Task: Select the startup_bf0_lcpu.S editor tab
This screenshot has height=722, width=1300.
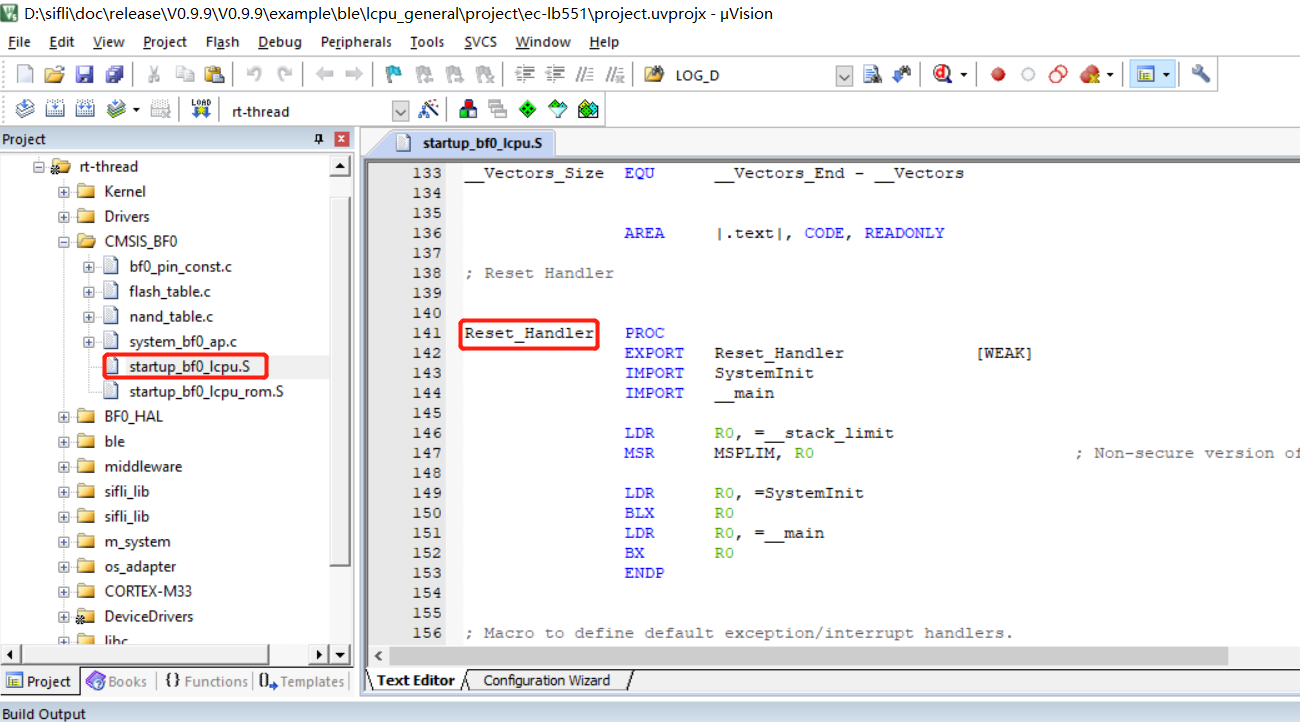Action: 469,143
